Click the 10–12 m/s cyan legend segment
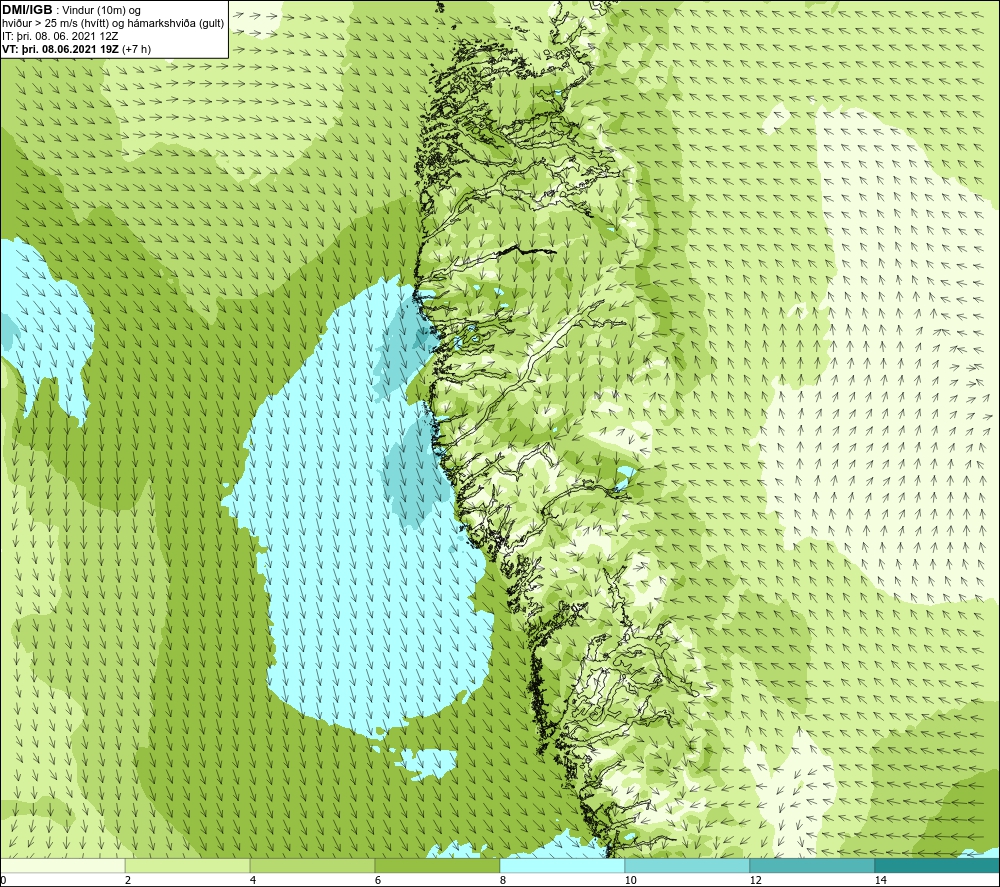Image resolution: width=1000 pixels, height=887 pixels. point(688,865)
